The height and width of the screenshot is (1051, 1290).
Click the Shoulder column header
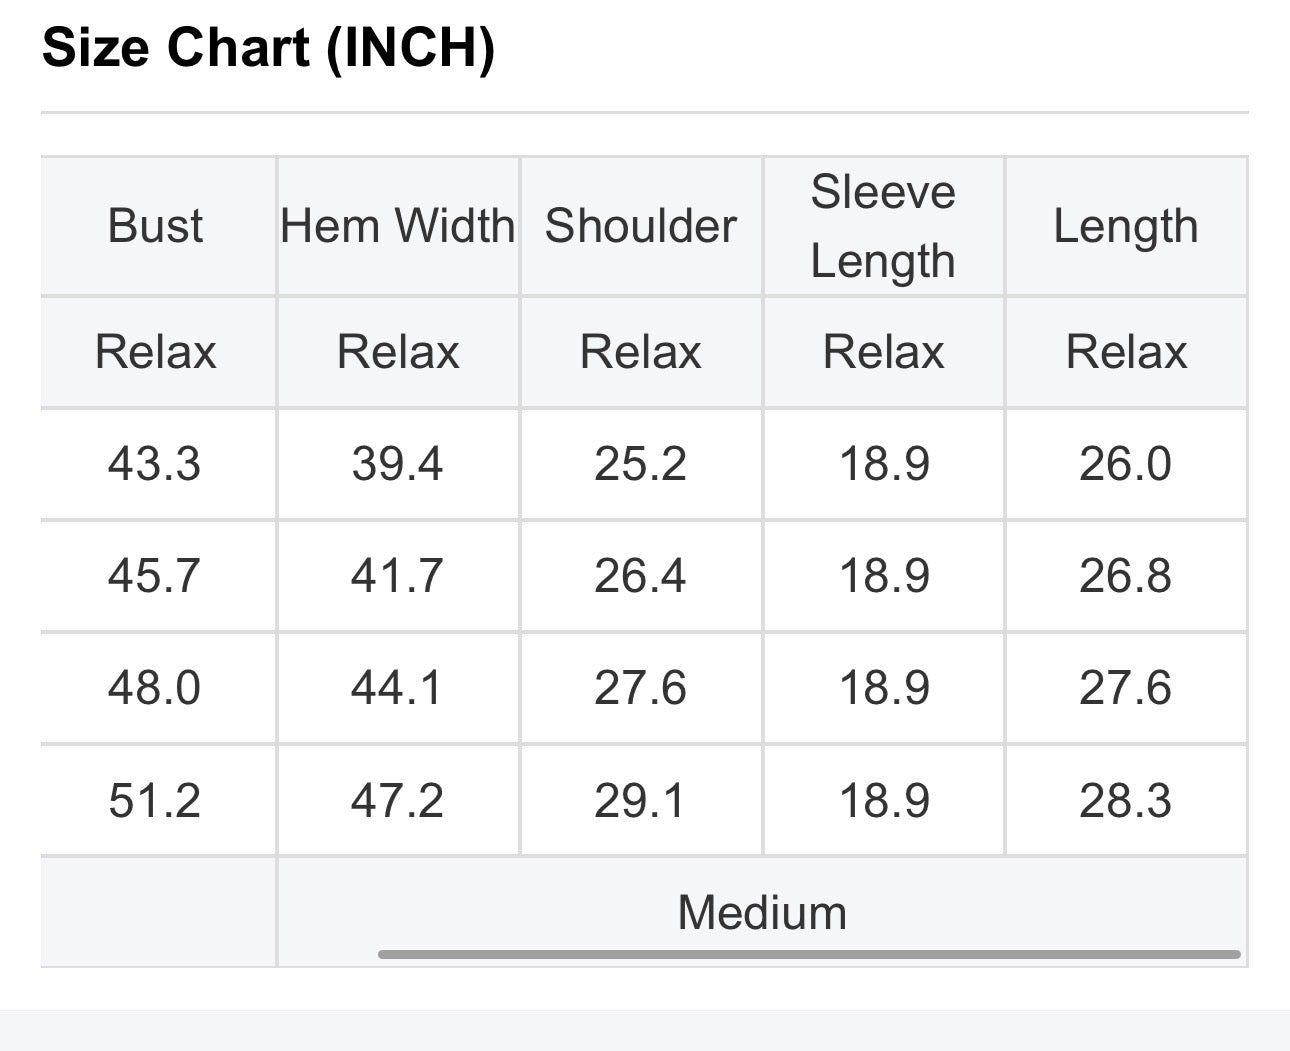pos(641,226)
